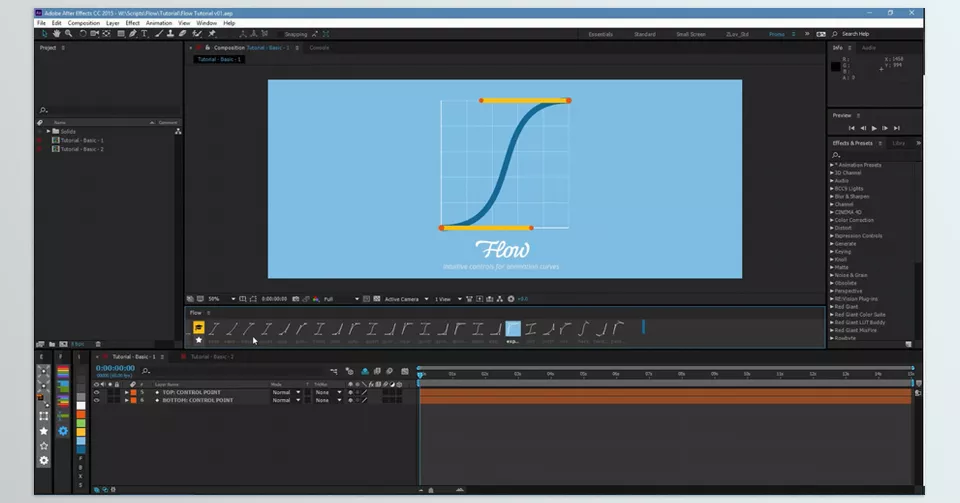Click the snapshot camera icon in viewer

295,299
